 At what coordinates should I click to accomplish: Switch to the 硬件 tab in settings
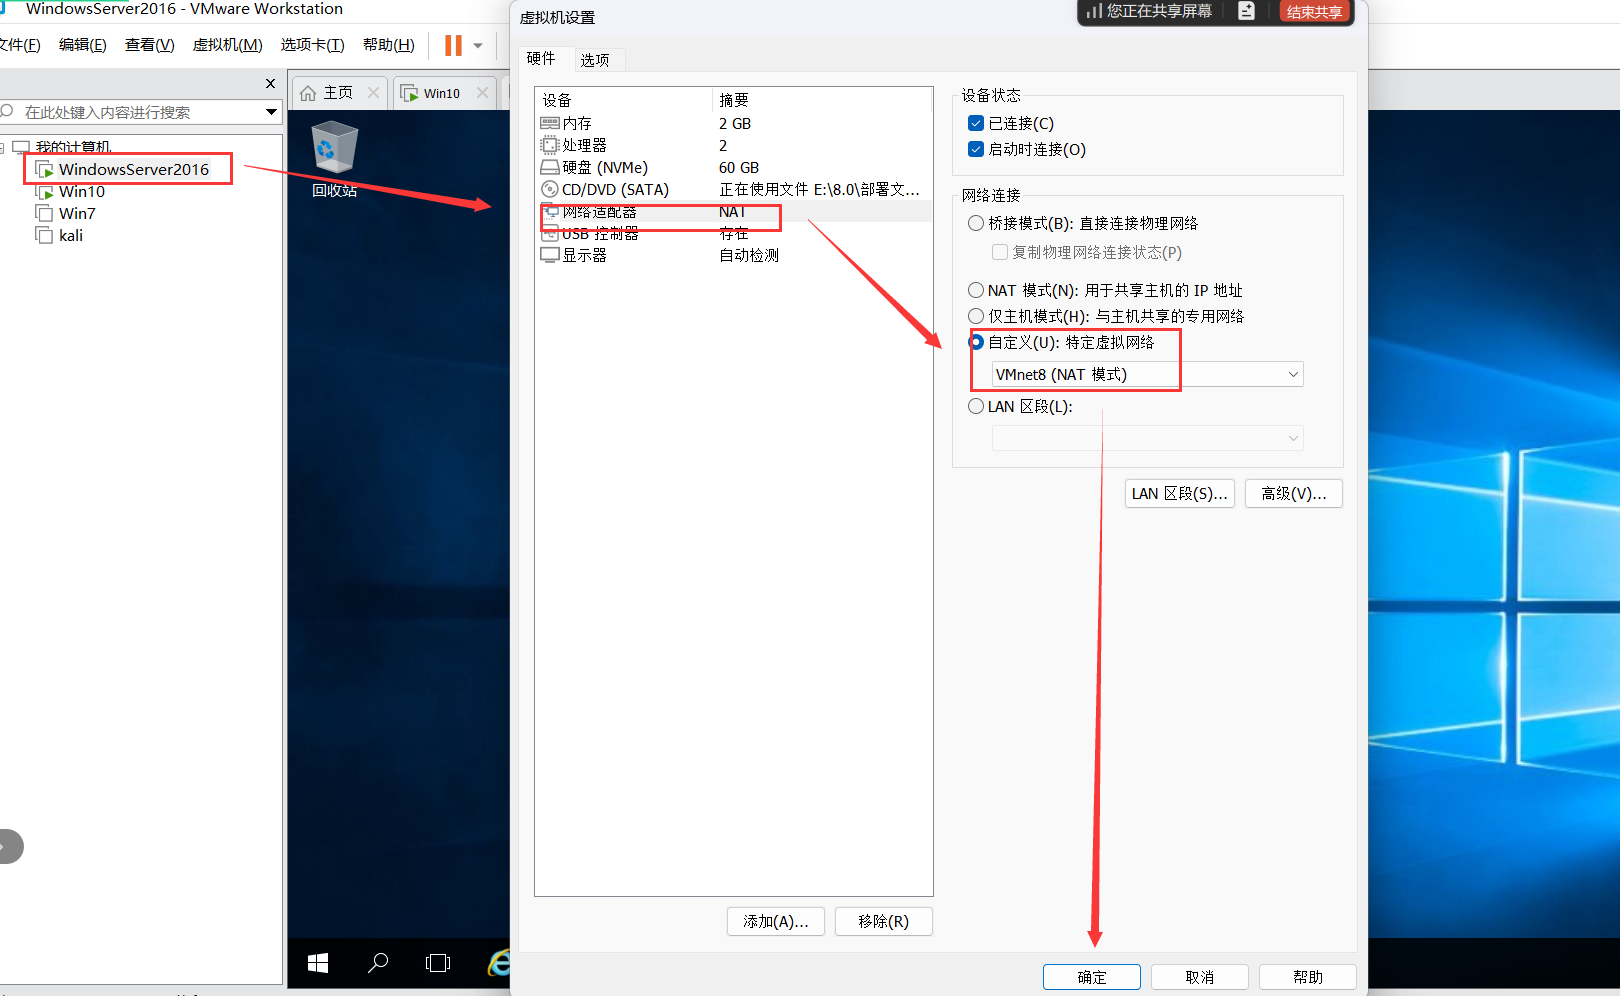coord(541,58)
